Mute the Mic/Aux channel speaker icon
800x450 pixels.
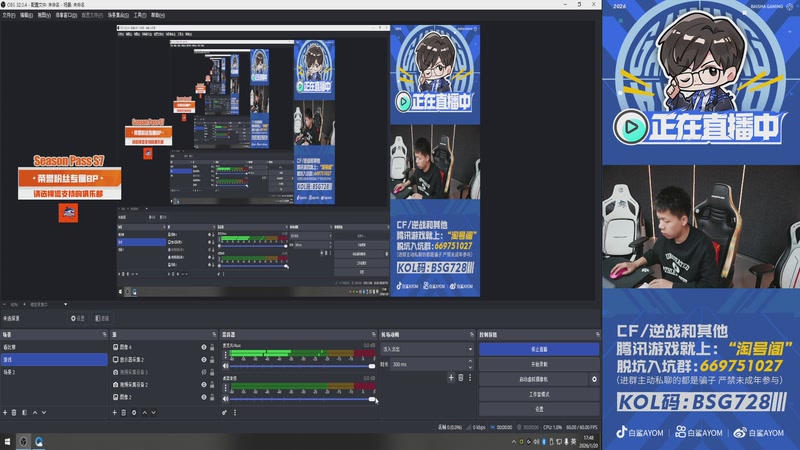(x=226, y=366)
